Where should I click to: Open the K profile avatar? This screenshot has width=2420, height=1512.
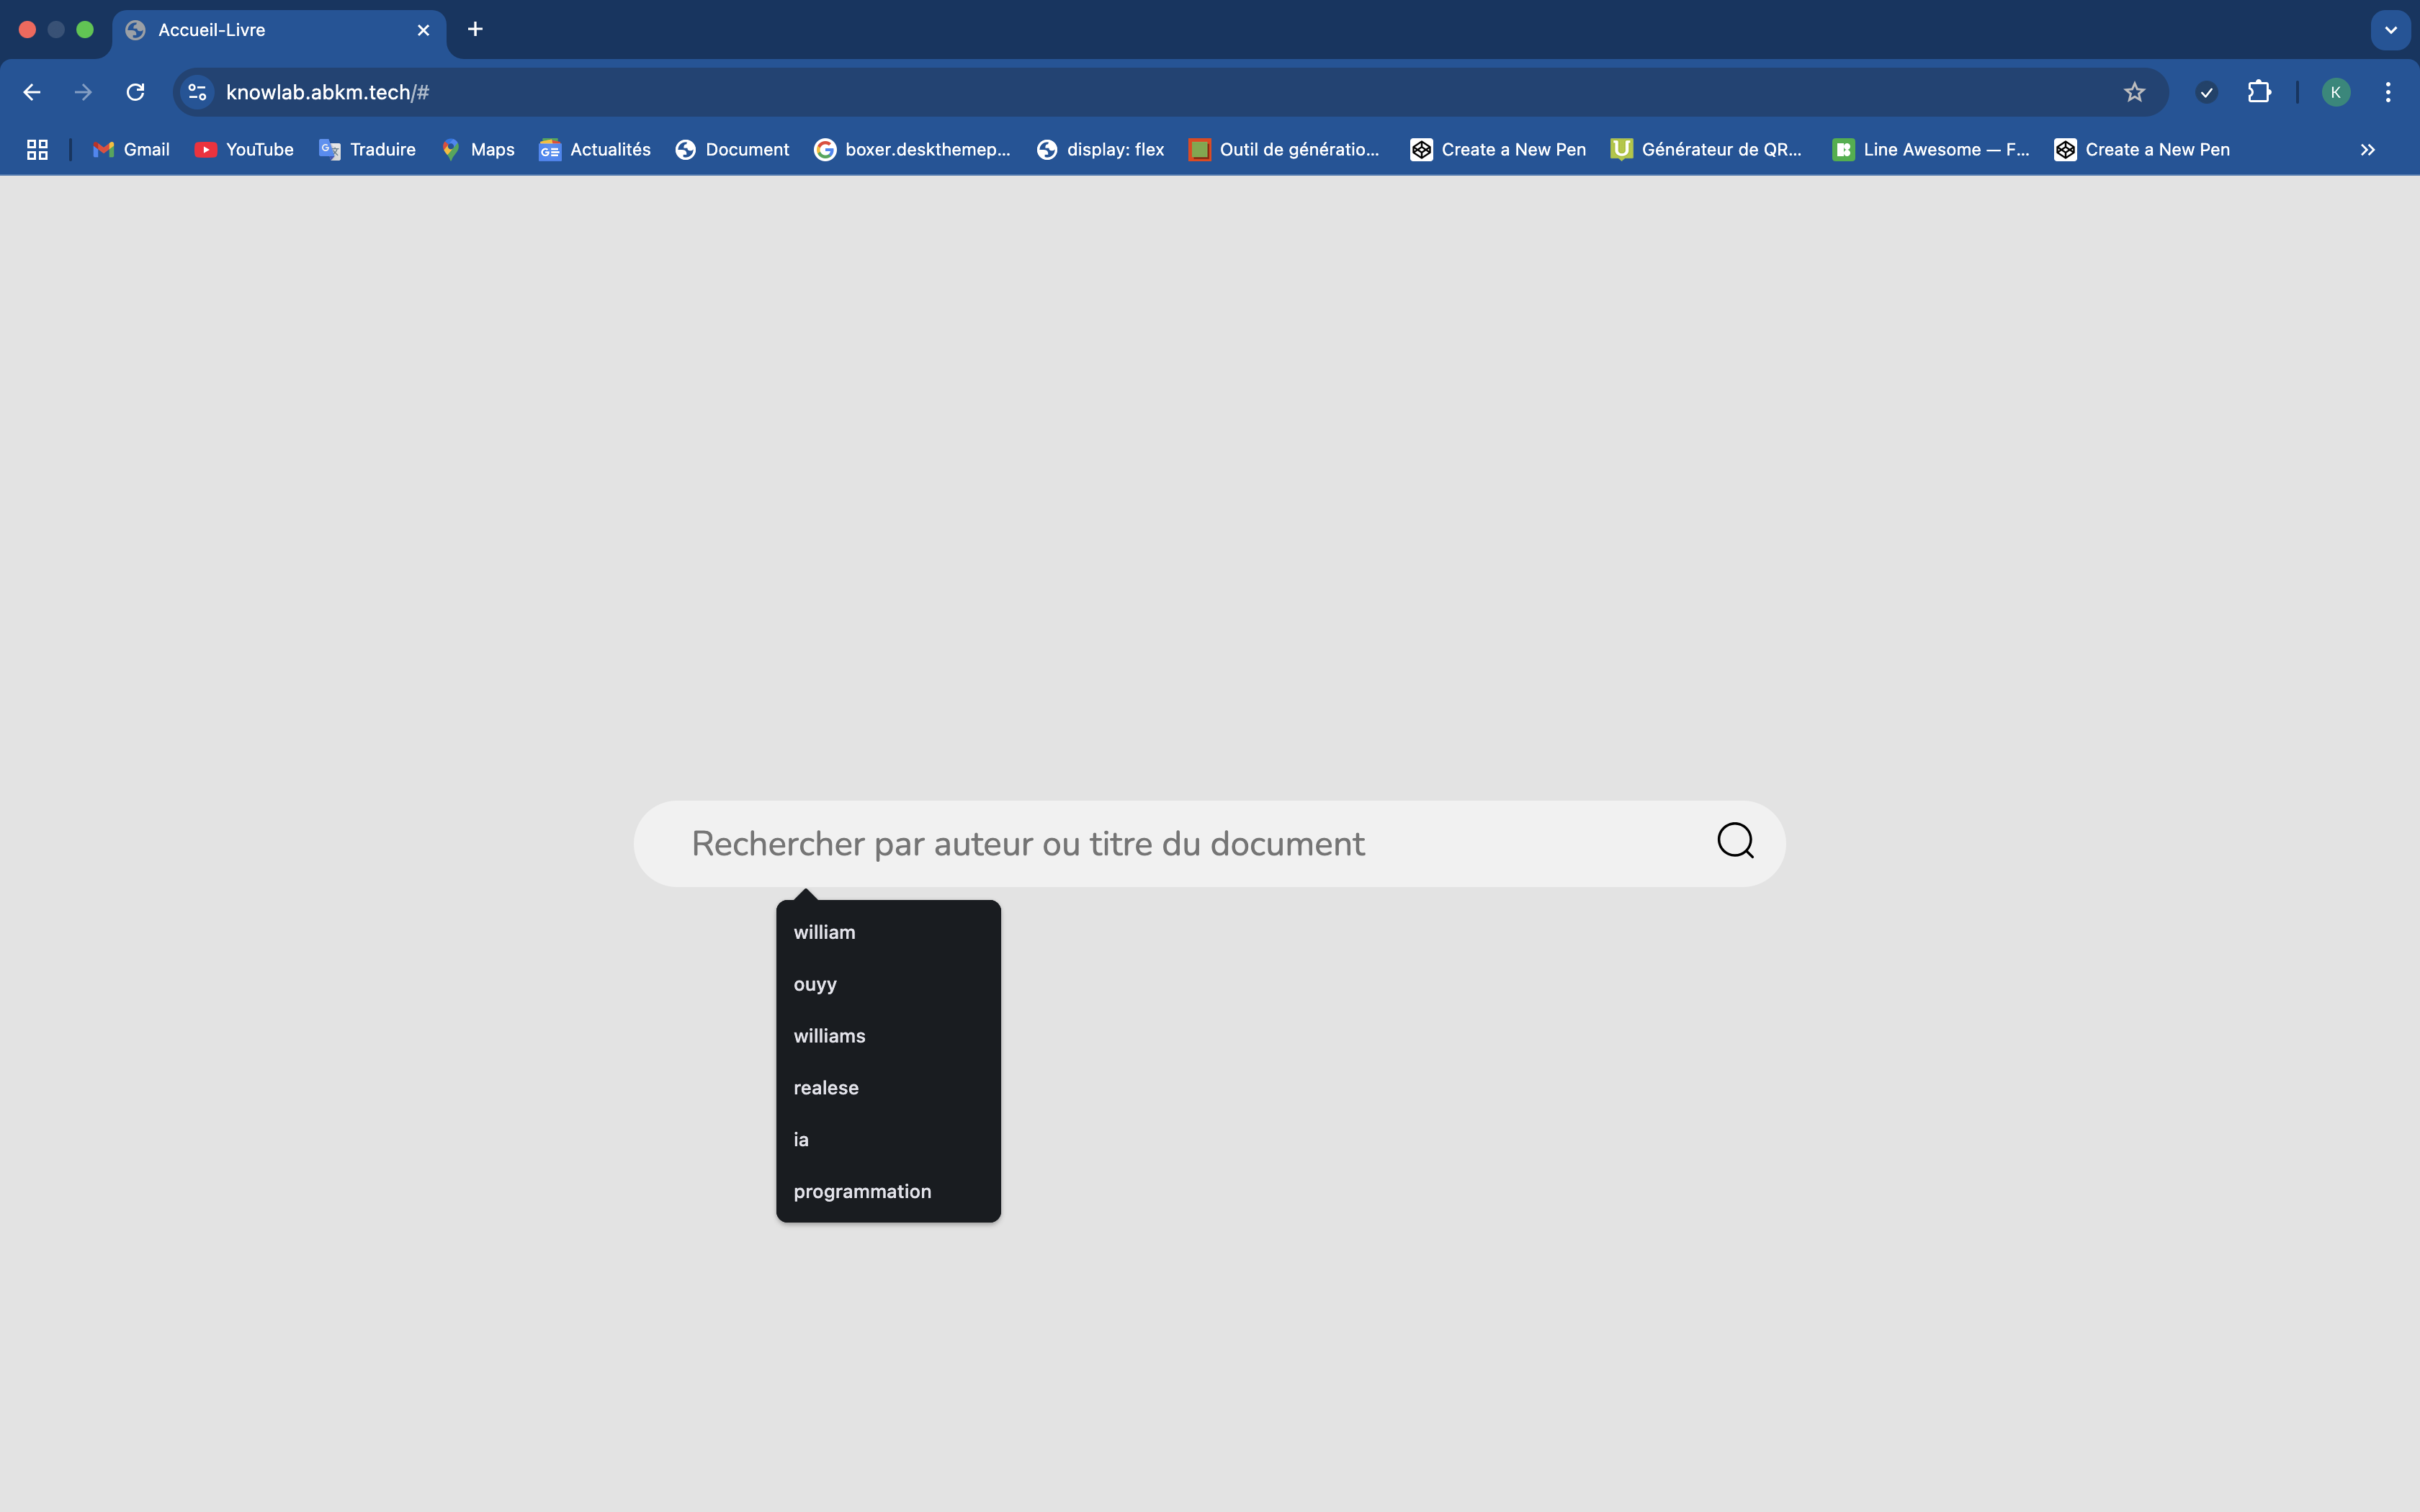(2336, 92)
